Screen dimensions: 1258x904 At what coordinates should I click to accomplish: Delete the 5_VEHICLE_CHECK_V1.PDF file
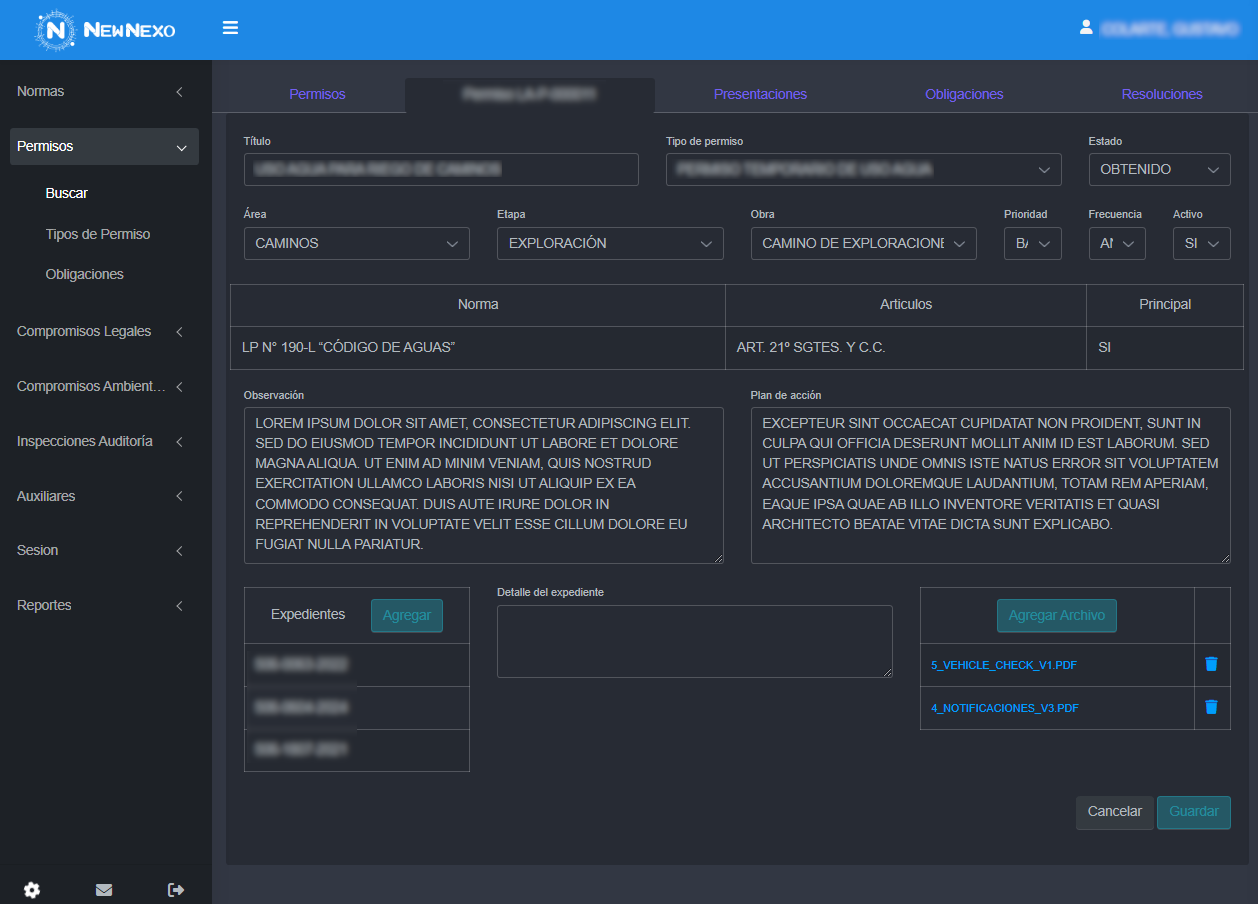(1211, 664)
